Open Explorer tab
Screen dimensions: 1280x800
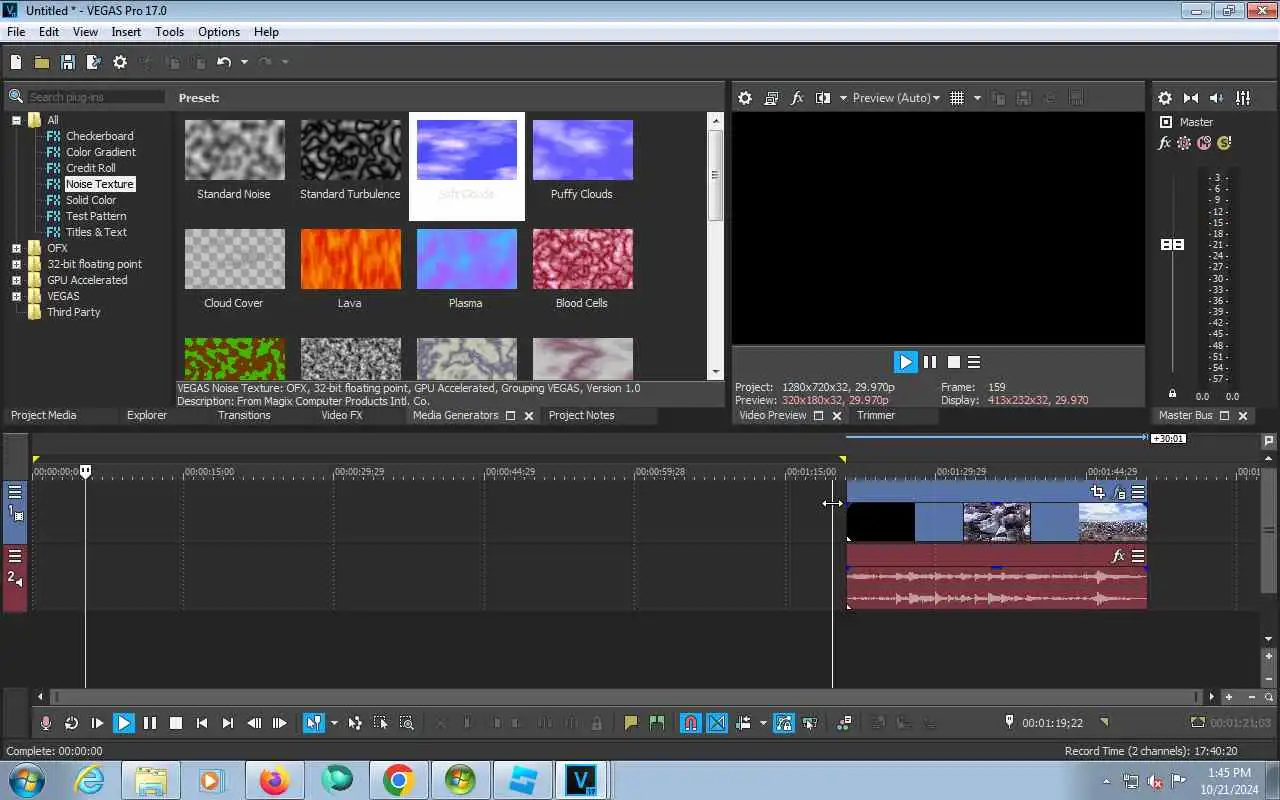(147, 415)
